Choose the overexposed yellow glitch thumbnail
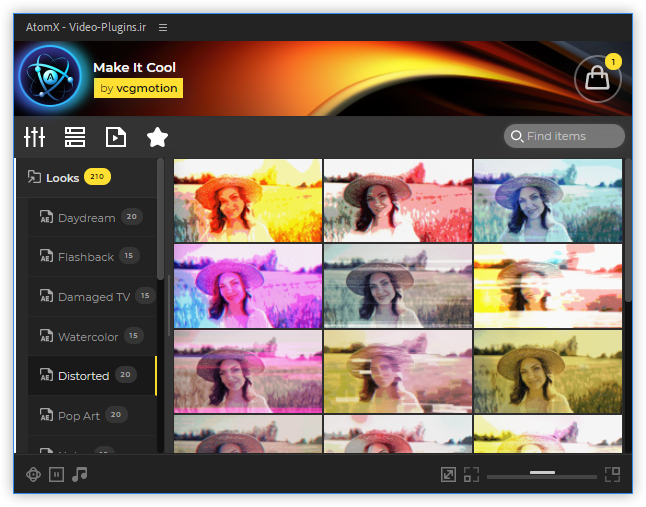 tap(548, 286)
